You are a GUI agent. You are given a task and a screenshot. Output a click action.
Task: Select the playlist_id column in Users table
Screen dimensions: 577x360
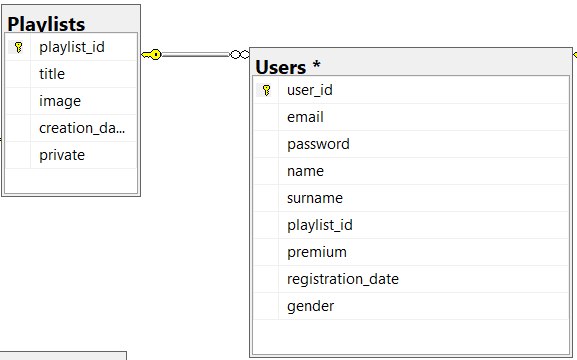(411, 225)
